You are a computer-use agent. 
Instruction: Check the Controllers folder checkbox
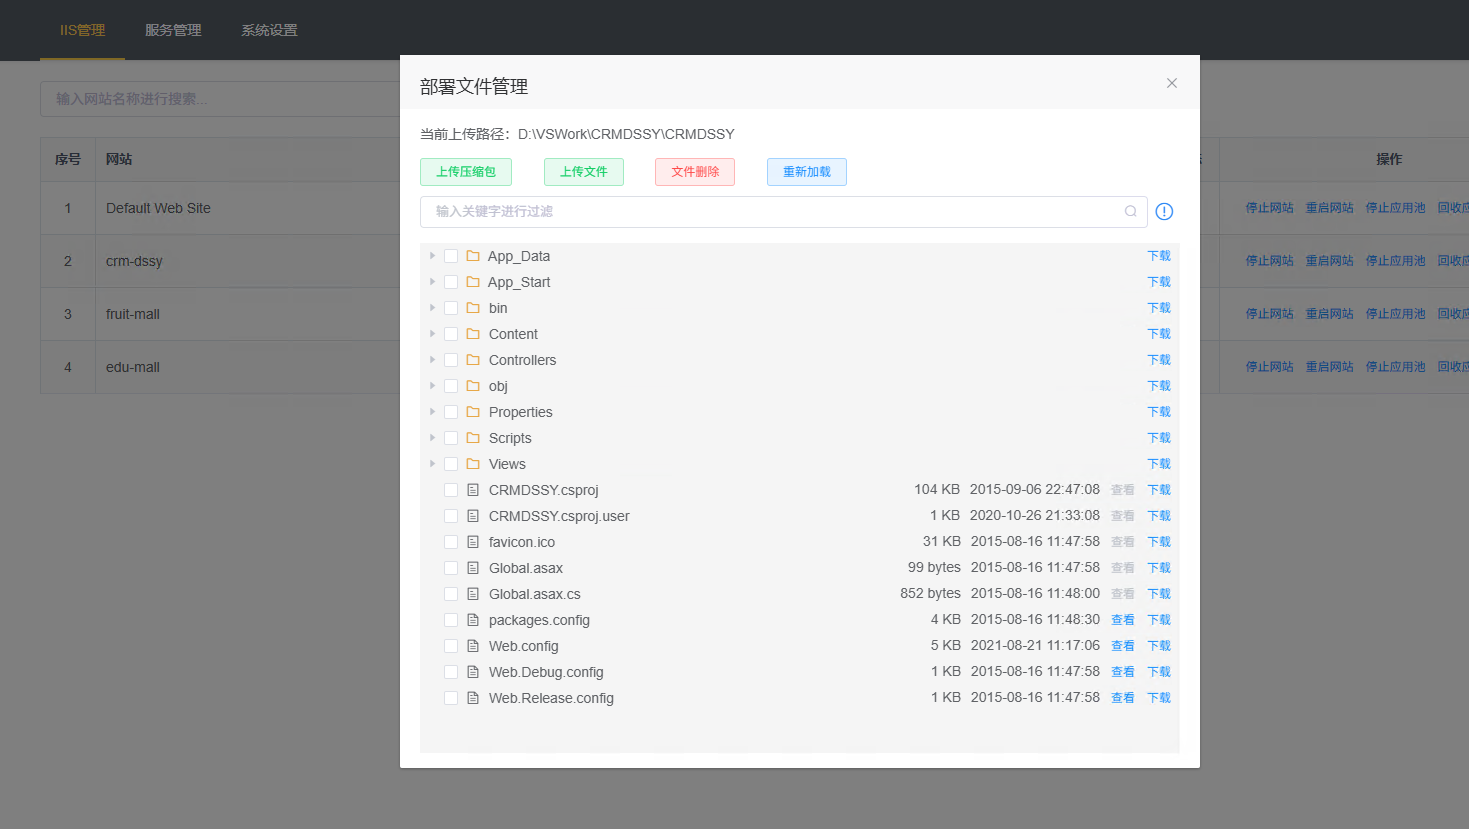click(451, 360)
